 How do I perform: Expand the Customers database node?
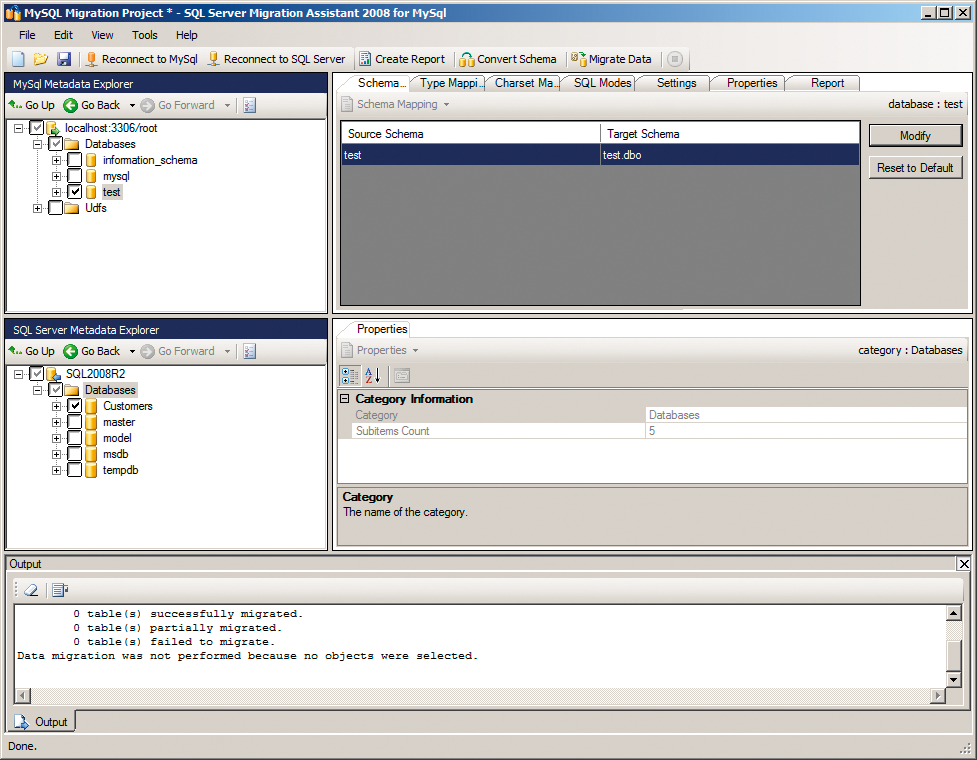pos(57,406)
